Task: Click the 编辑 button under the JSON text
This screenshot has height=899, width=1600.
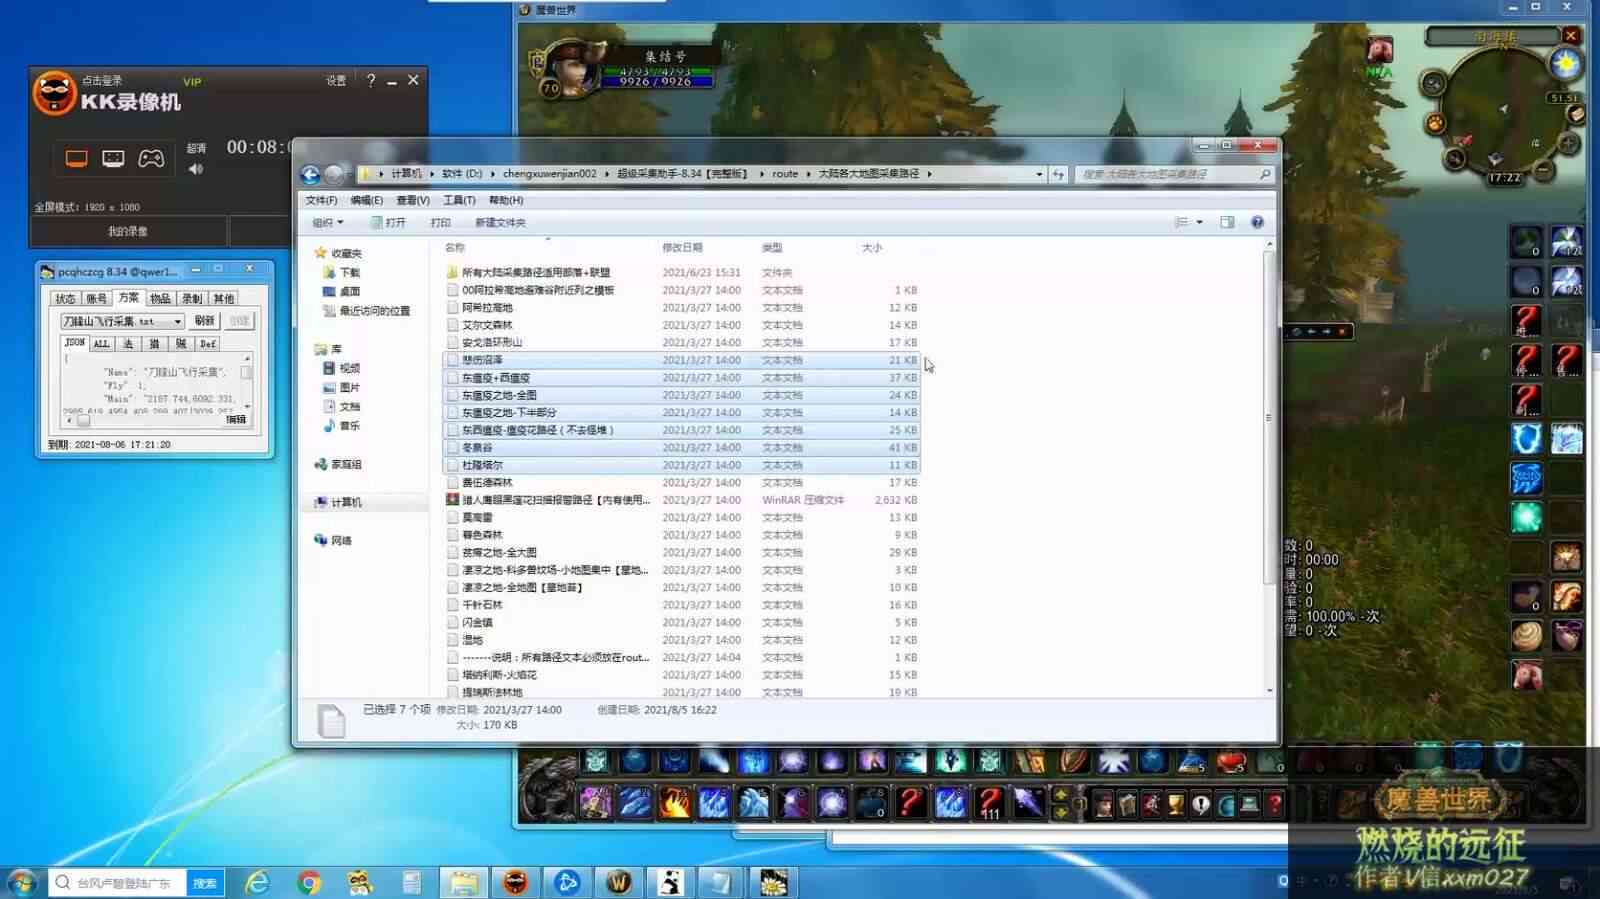Action: tap(236, 419)
